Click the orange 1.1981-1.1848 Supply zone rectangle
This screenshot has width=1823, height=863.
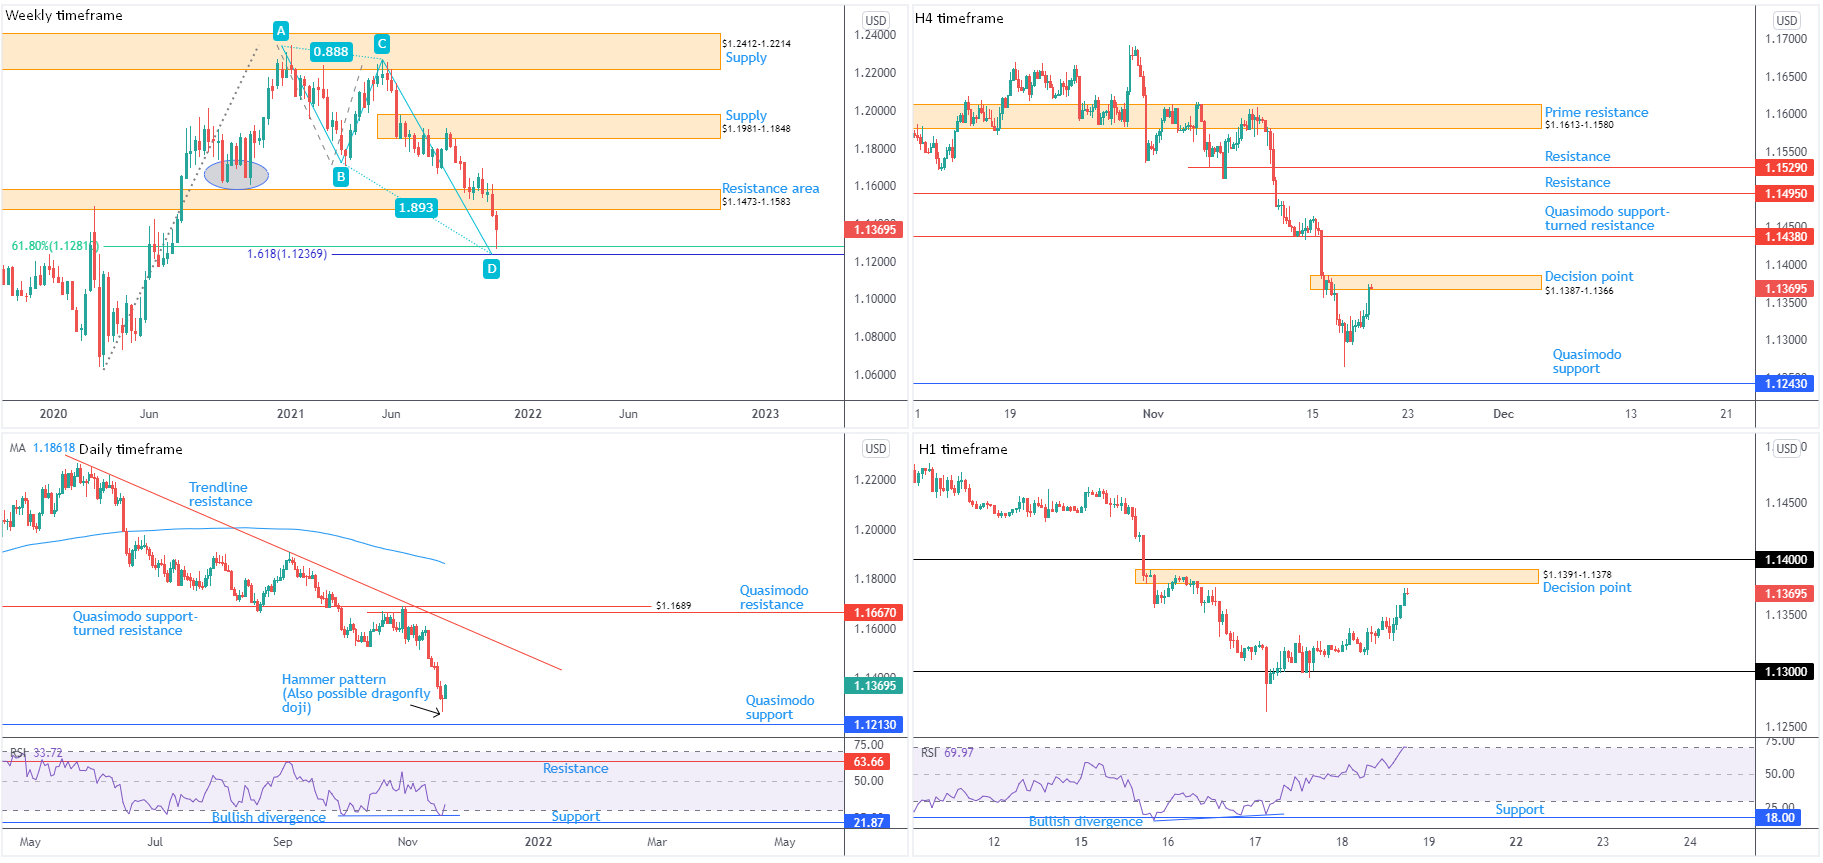[548, 126]
